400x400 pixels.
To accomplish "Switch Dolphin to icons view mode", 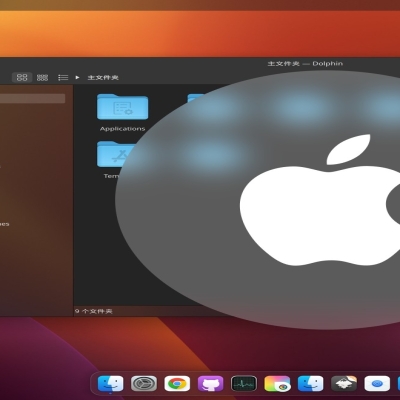I will point(22,77).
